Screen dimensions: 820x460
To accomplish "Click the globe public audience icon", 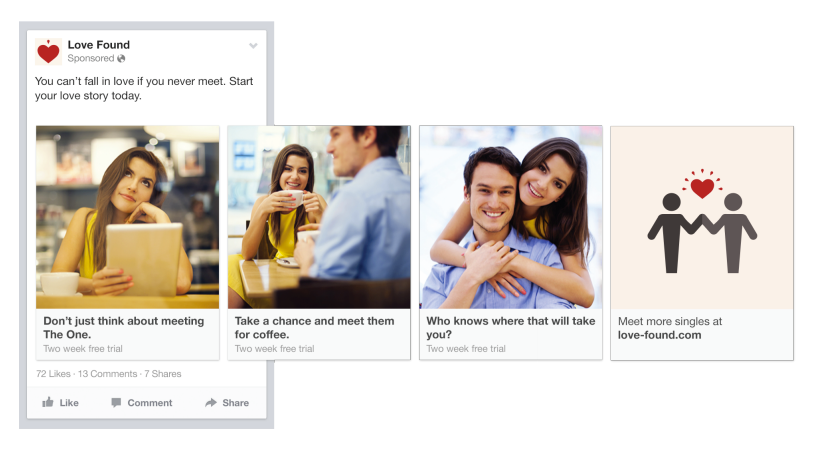I will 121,59.
